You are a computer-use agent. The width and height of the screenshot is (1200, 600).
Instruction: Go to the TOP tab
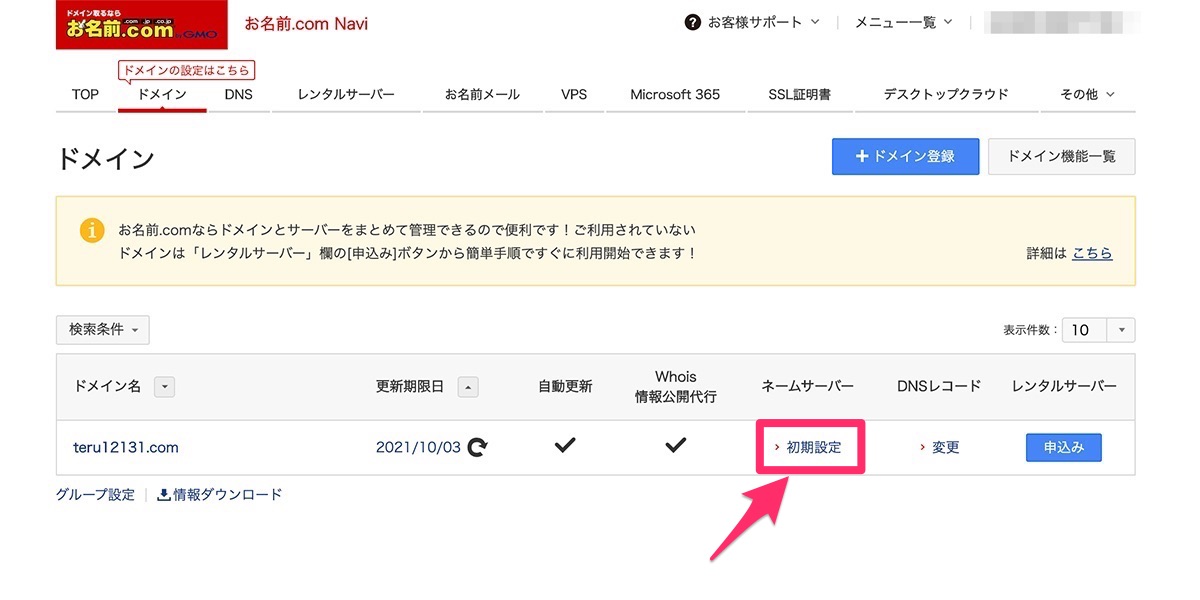coord(85,95)
